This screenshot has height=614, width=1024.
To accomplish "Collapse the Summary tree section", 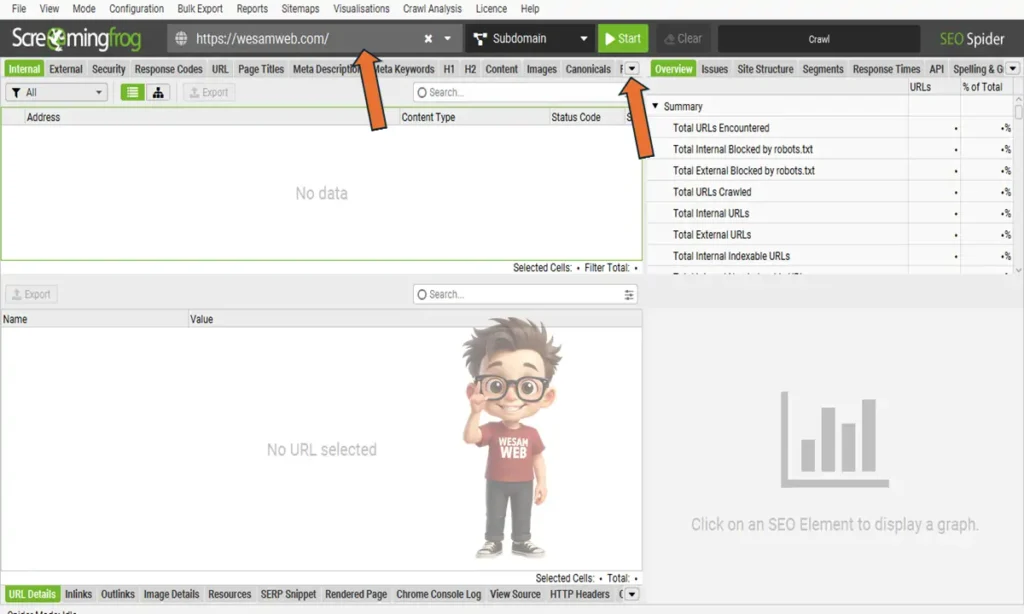I will point(656,106).
